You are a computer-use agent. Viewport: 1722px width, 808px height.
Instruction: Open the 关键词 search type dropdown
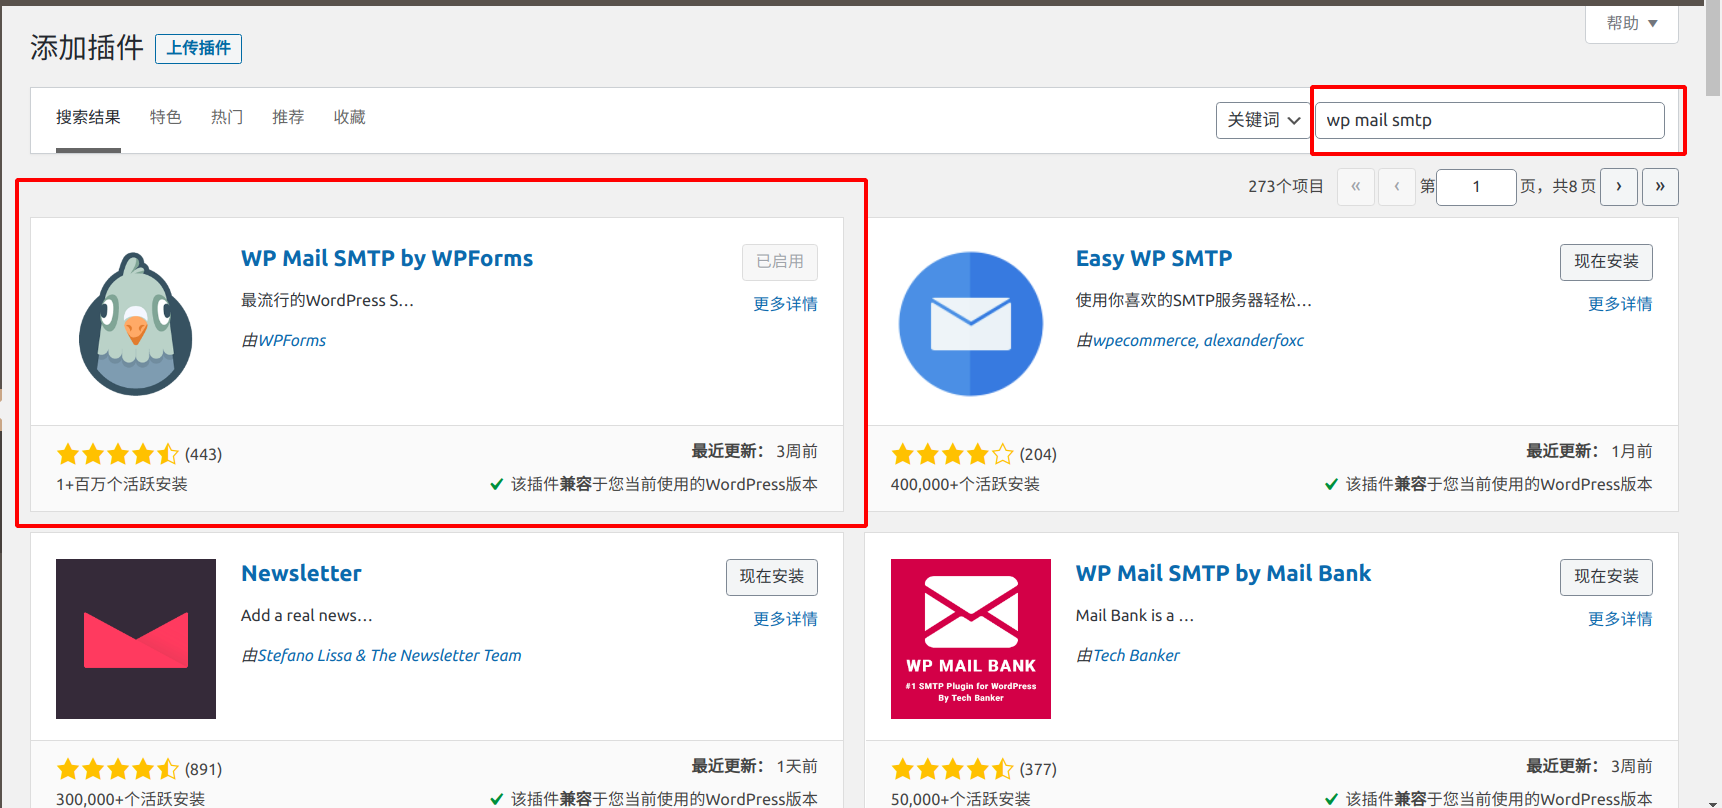point(1263,120)
